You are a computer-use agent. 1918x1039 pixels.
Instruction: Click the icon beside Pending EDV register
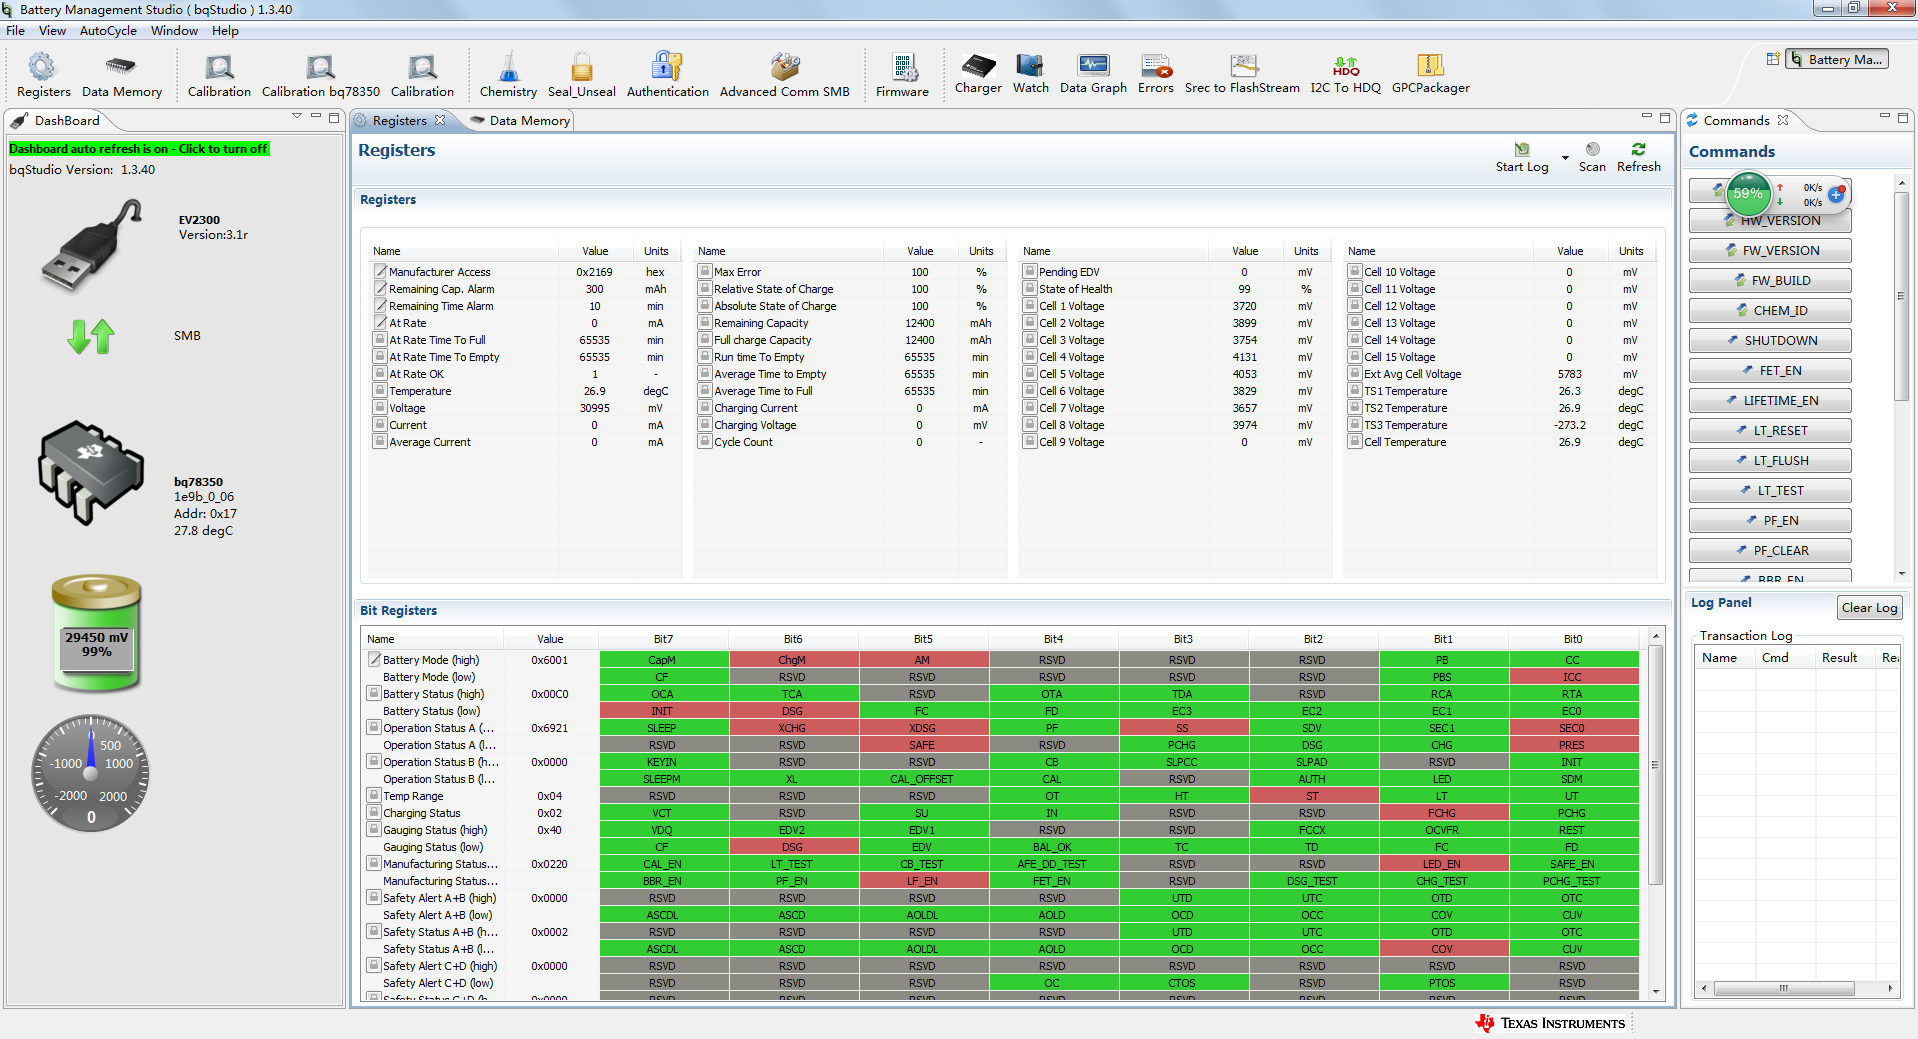(x=1030, y=271)
